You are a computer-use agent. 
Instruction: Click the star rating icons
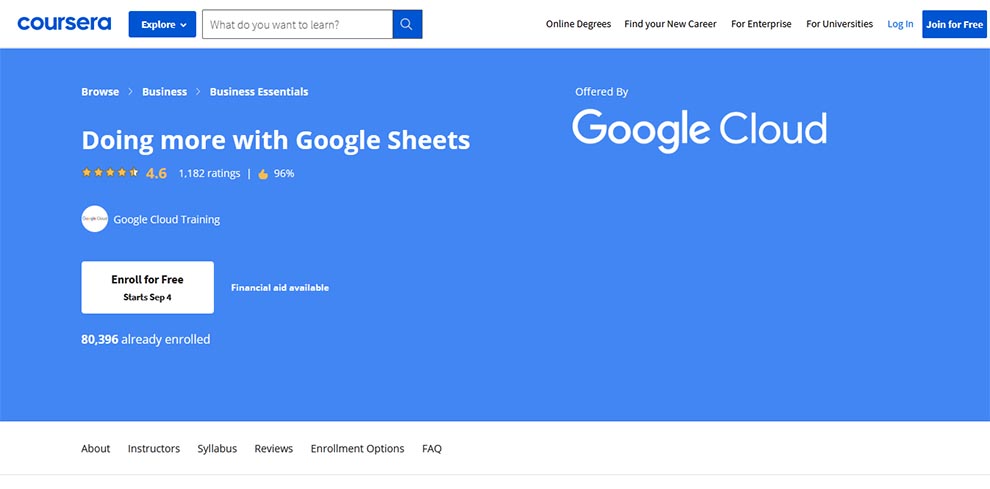click(110, 172)
